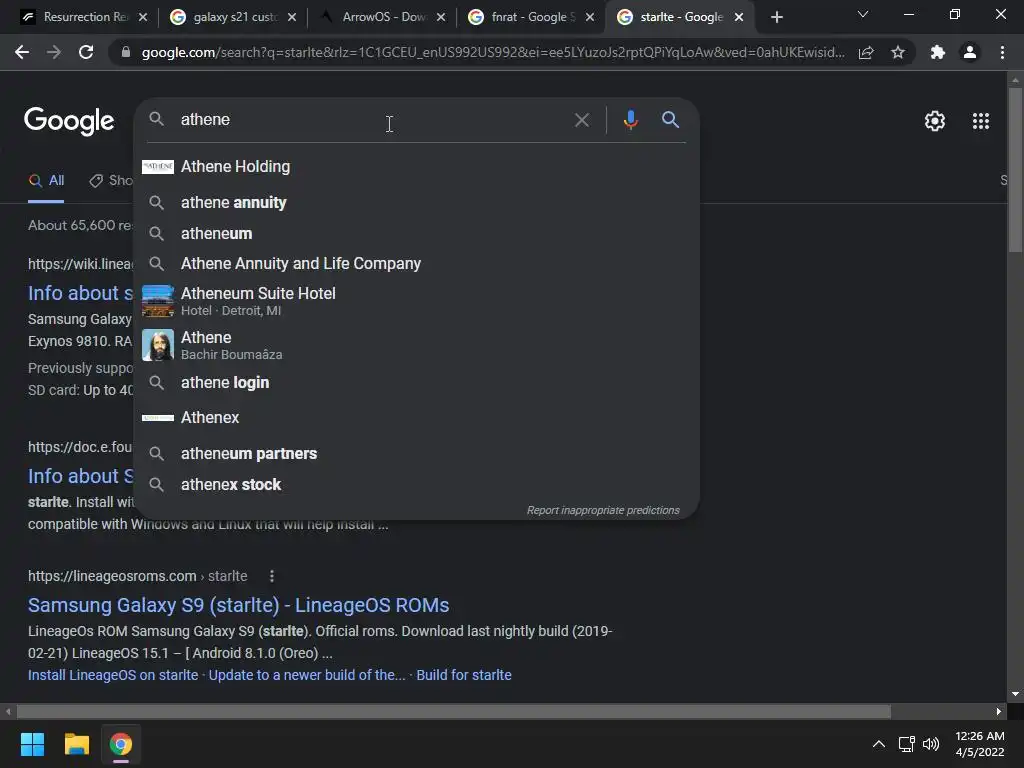Open Google quick settings gear
Image resolution: width=1024 pixels, height=768 pixels.
[x=935, y=121]
